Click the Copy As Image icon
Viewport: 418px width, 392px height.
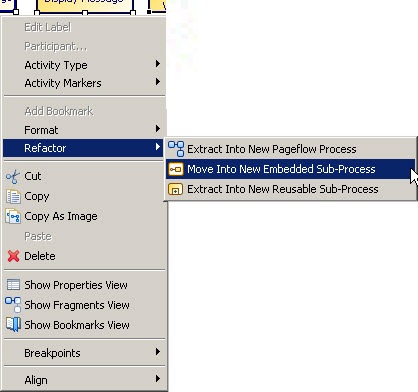coord(13,216)
